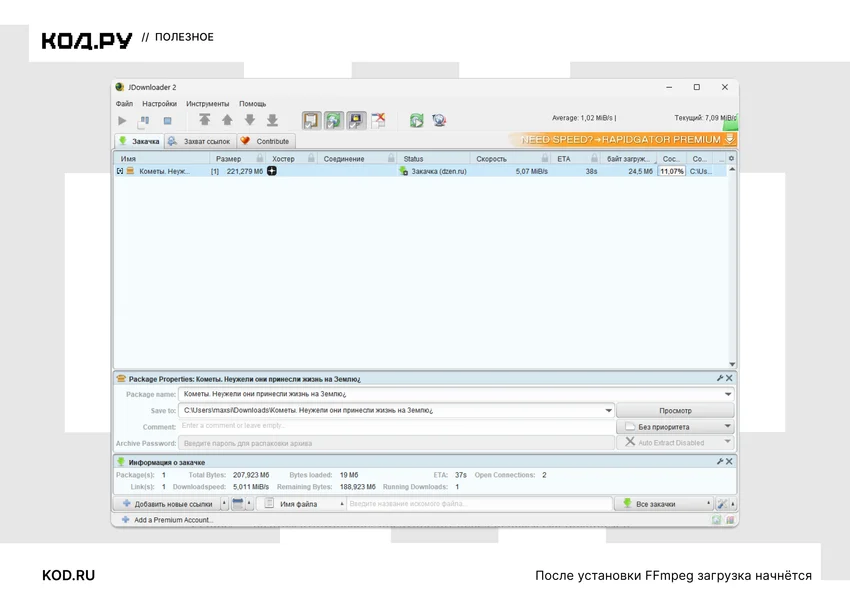Pause downloads with the pause toolbar icon
850x605 pixels.
coord(144,121)
